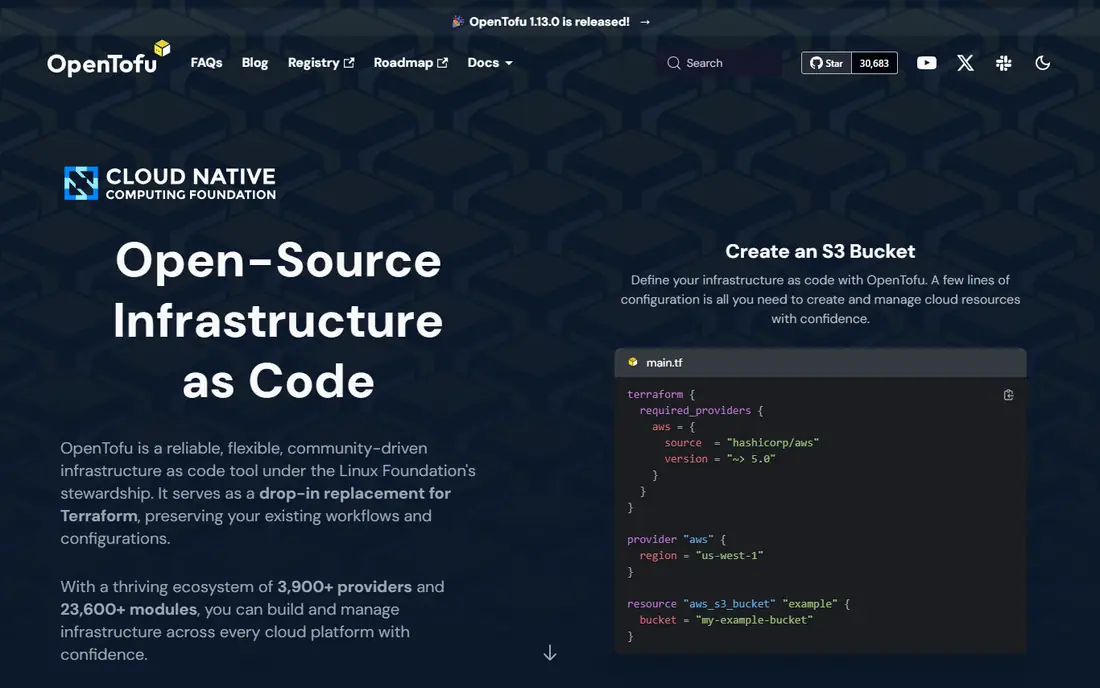The image size is (1100, 688).
Task: Click the "us-west-1" region value
Action: [729, 555]
